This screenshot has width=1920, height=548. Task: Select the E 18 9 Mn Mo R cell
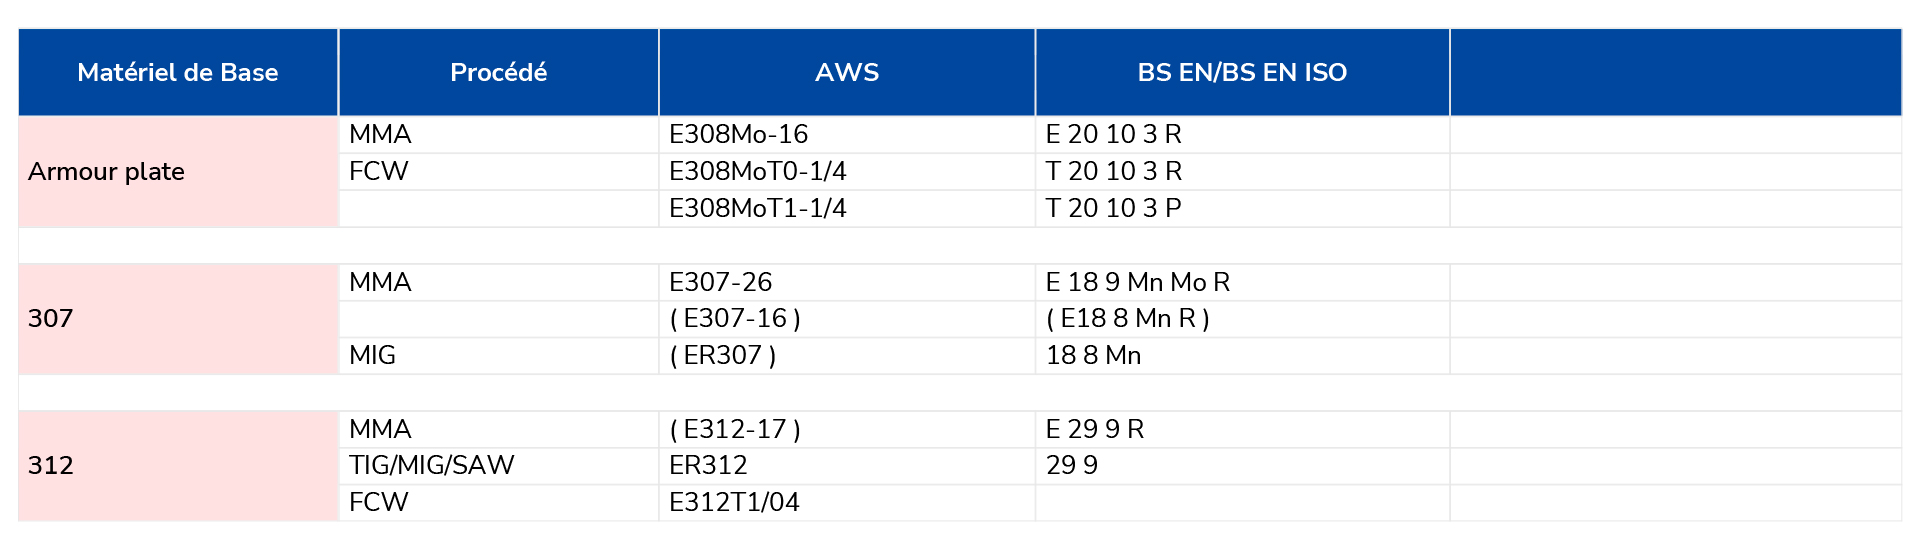point(1243,282)
